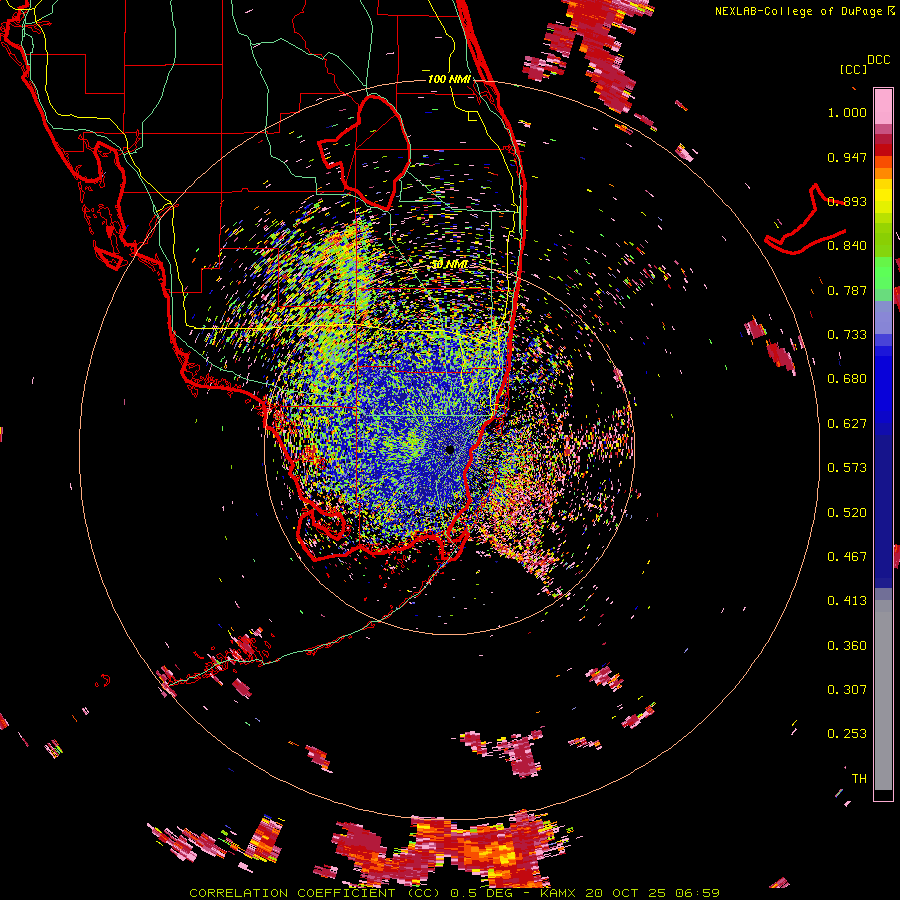Click the 0.253 color scale value
The image size is (900, 900).
(x=847, y=734)
